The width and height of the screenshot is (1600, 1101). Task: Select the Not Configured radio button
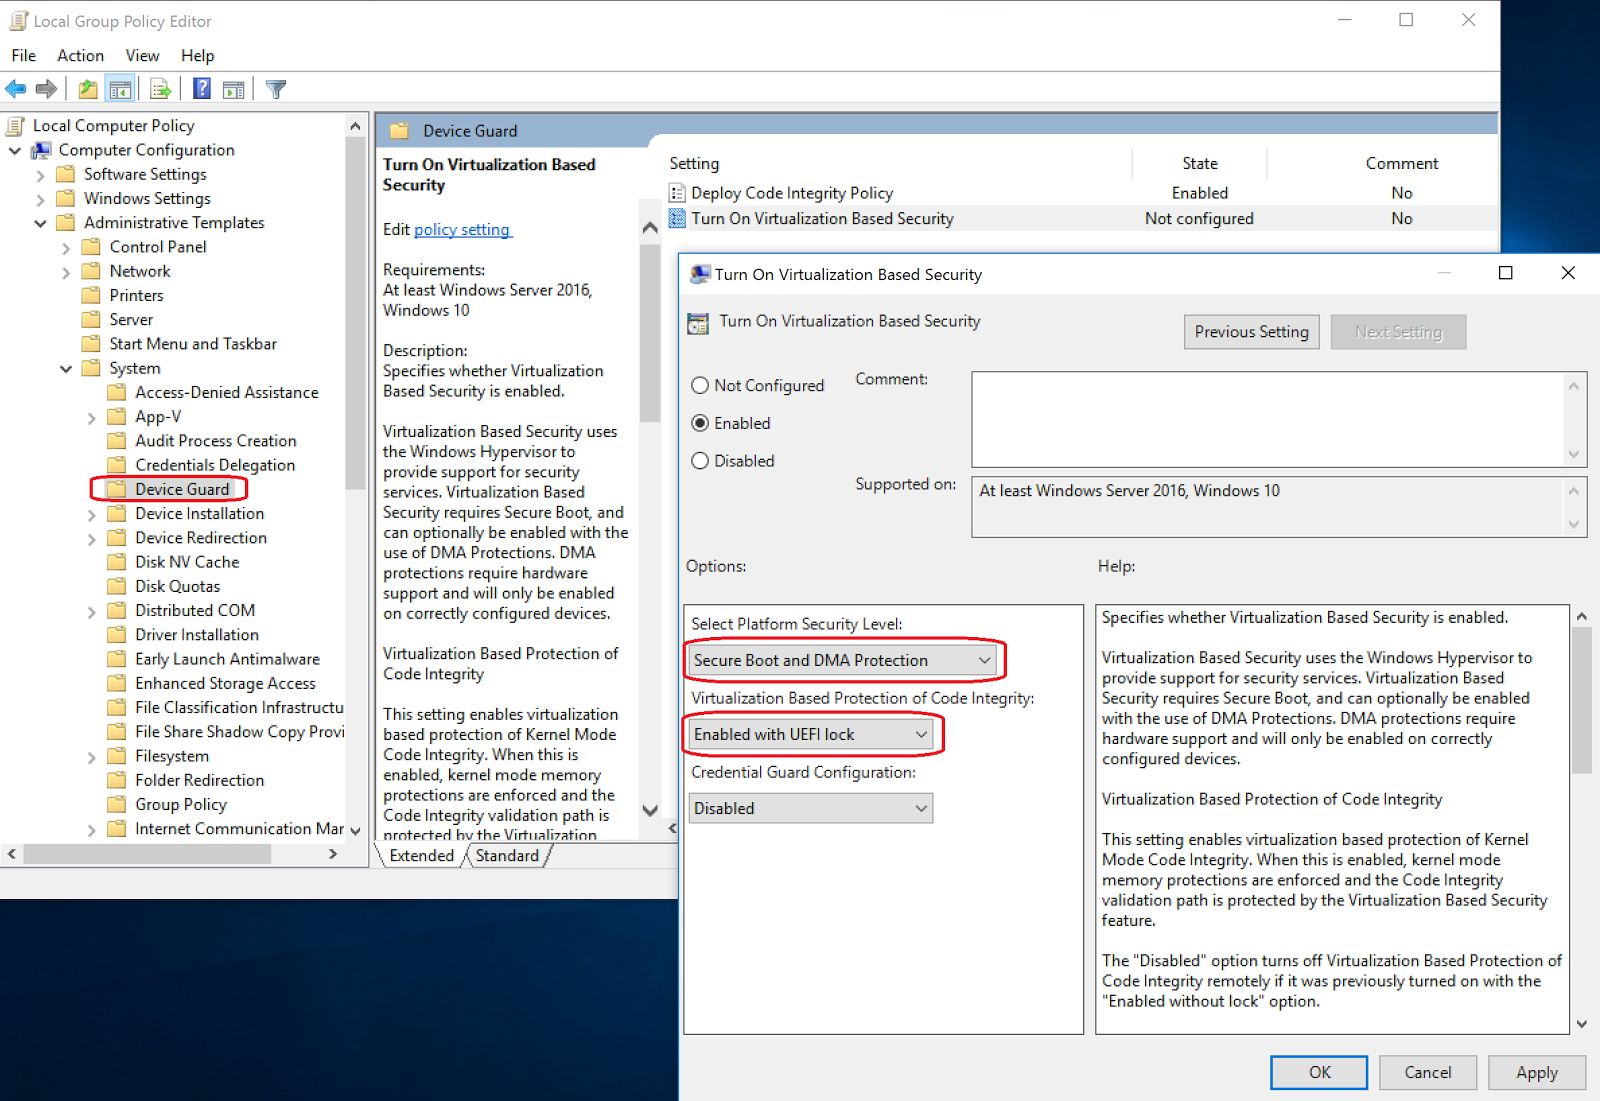700,386
